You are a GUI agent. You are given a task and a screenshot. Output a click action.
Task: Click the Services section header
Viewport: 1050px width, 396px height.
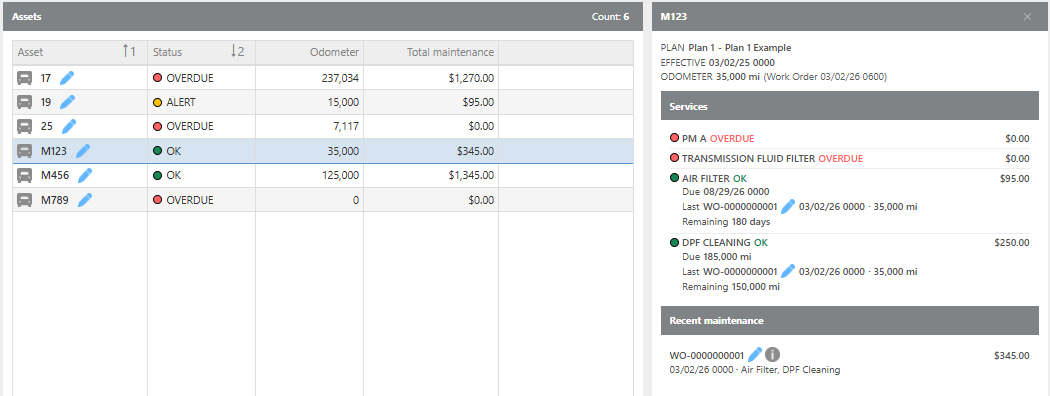coord(849,106)
